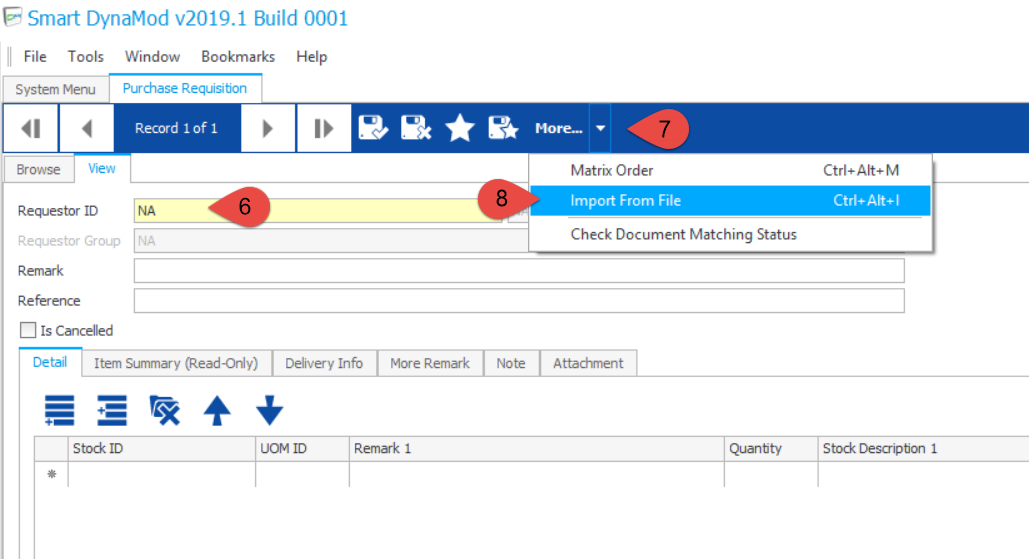Click the add row icon in Detail
The width and height of the screenshot is (1029, 559).
(x=59, y=411)
